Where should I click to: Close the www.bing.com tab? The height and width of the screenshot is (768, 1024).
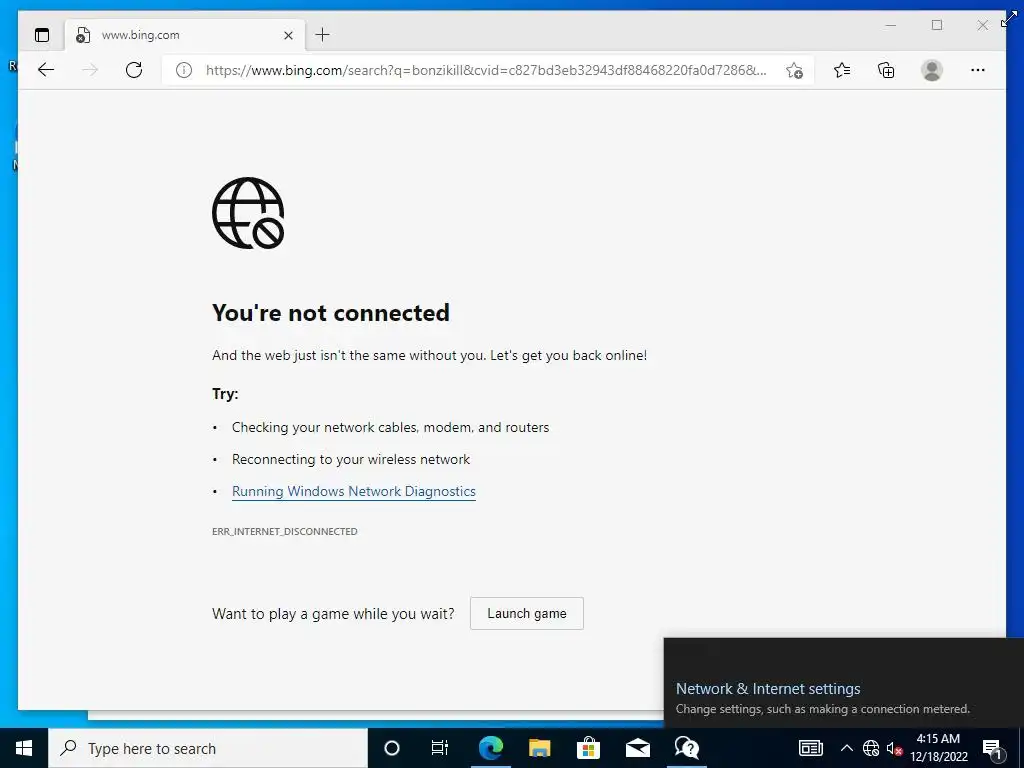[x=288, y=35]
